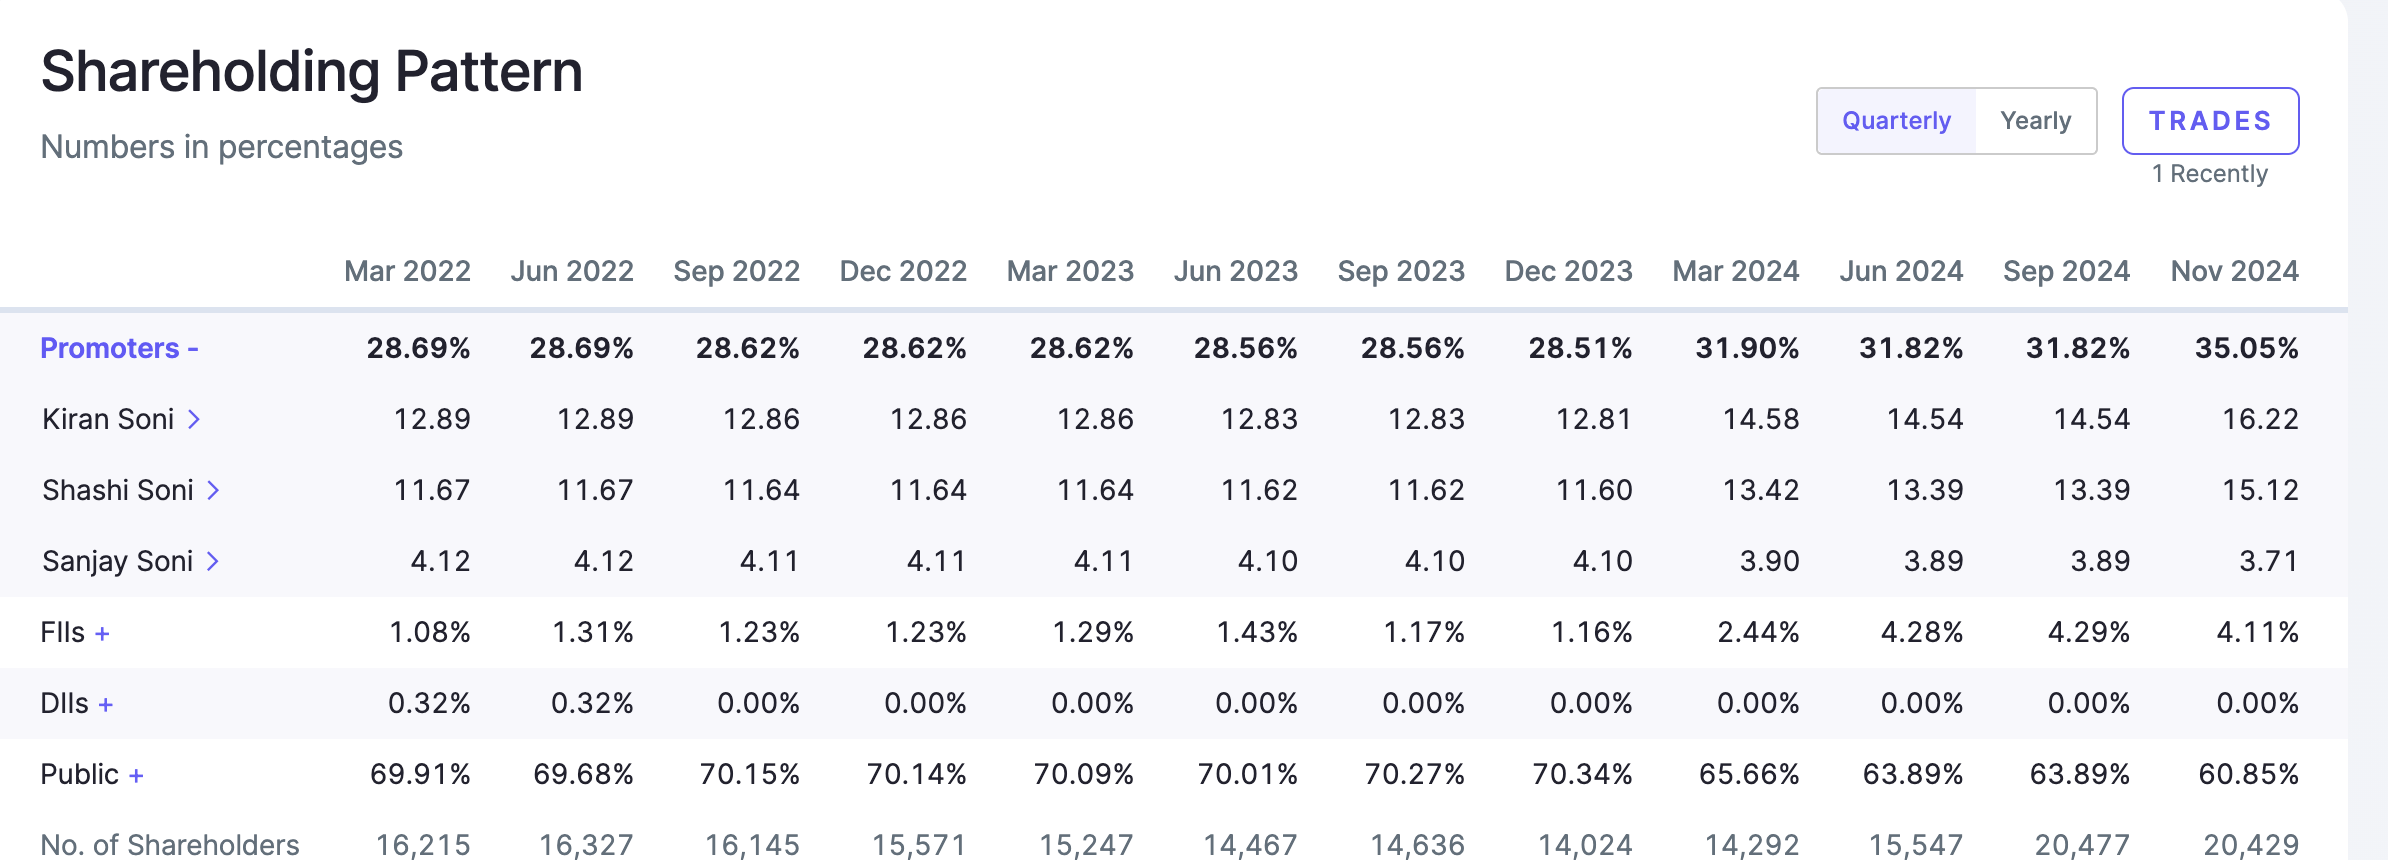Click the minus icon beside Promoters
The width and height of the screenshot is (2388, 860).
click(193, 348)
